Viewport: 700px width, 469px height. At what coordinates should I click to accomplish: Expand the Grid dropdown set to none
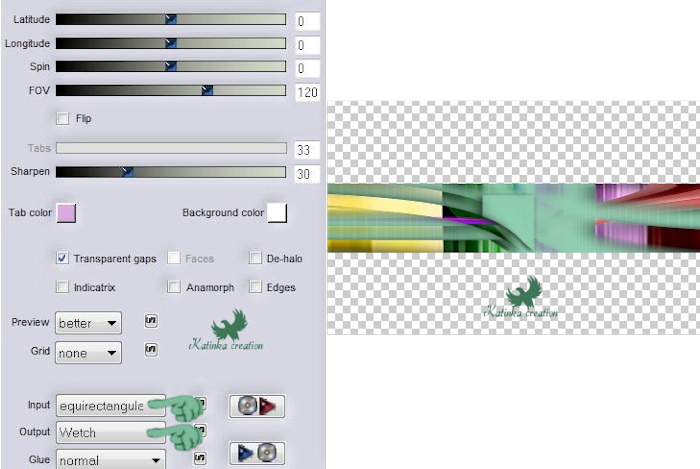(88, 352)
